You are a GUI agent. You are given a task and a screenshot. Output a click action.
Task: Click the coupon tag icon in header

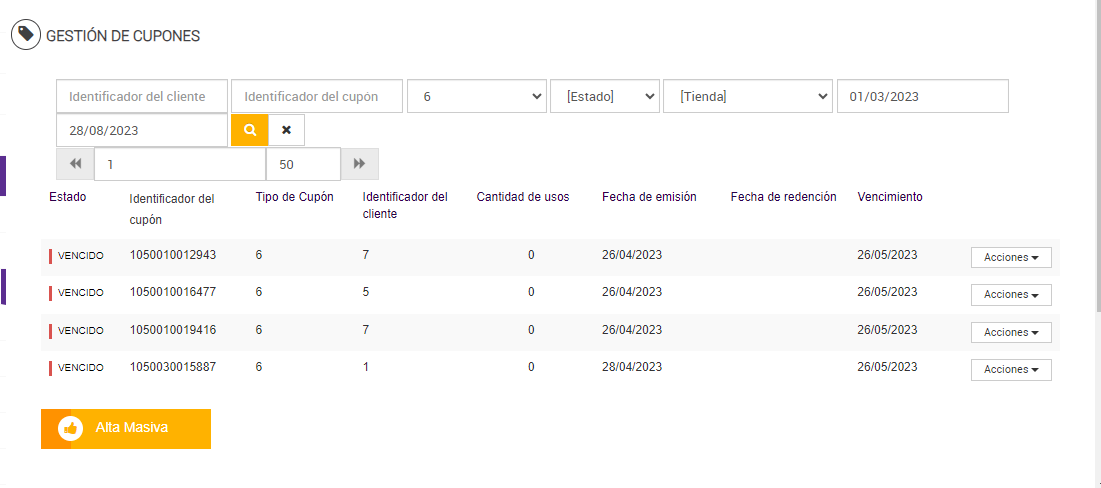[26, 35]
